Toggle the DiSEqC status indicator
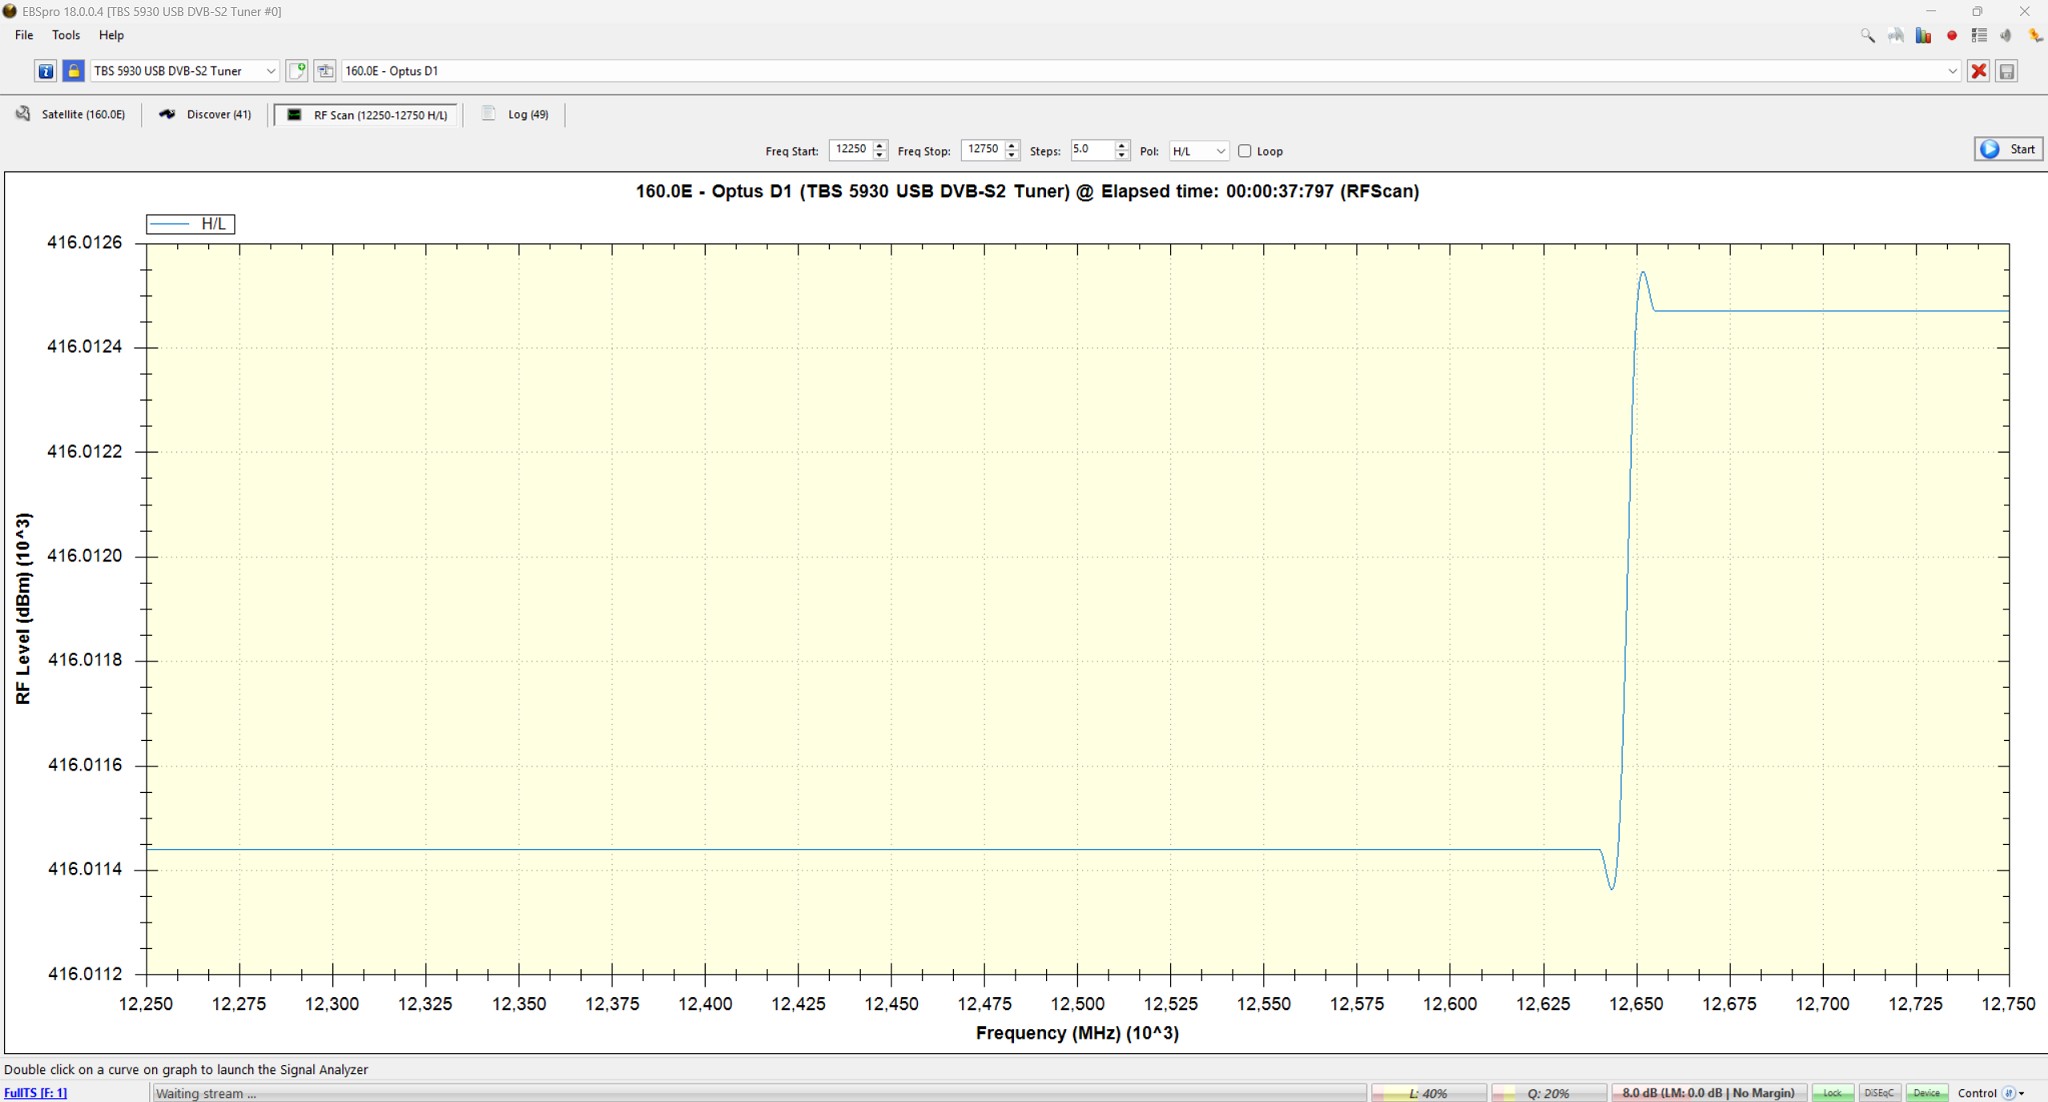The height and width of the screenshot is (1102, 2048). point(1879,1093)
